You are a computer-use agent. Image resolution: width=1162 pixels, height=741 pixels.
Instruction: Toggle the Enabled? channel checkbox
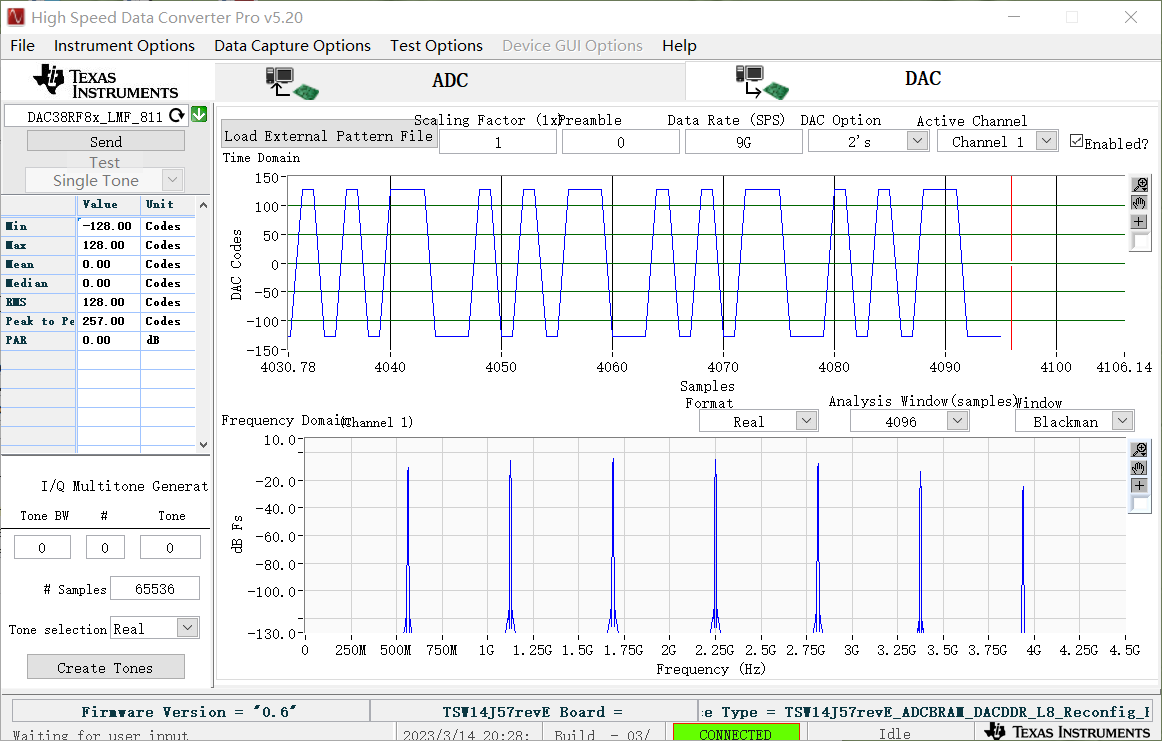tap(1076, 141)
